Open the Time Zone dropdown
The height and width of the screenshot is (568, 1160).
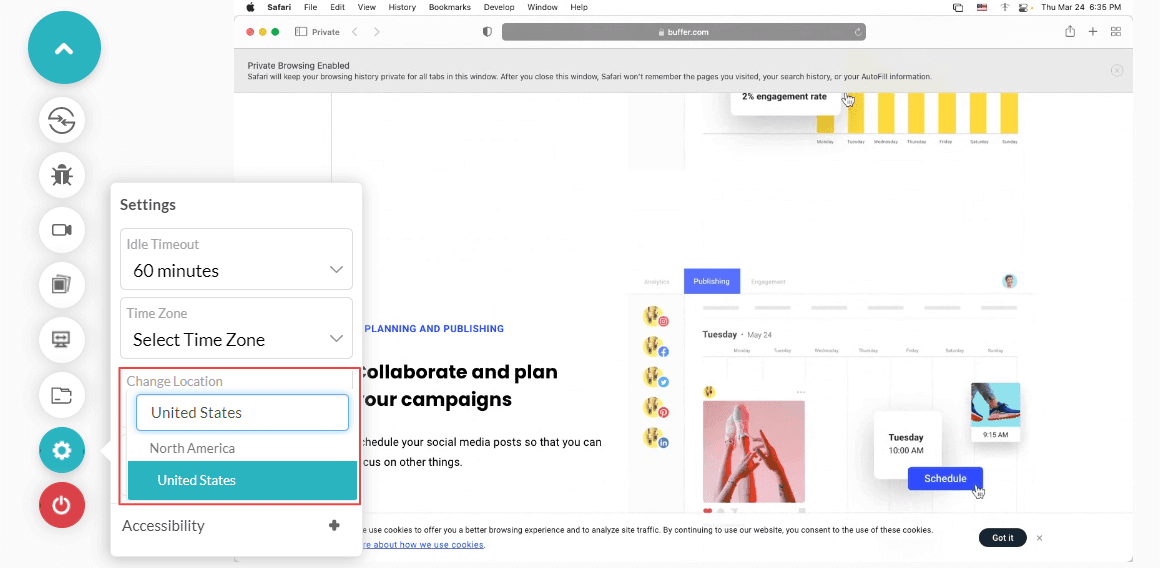[236, 328]
